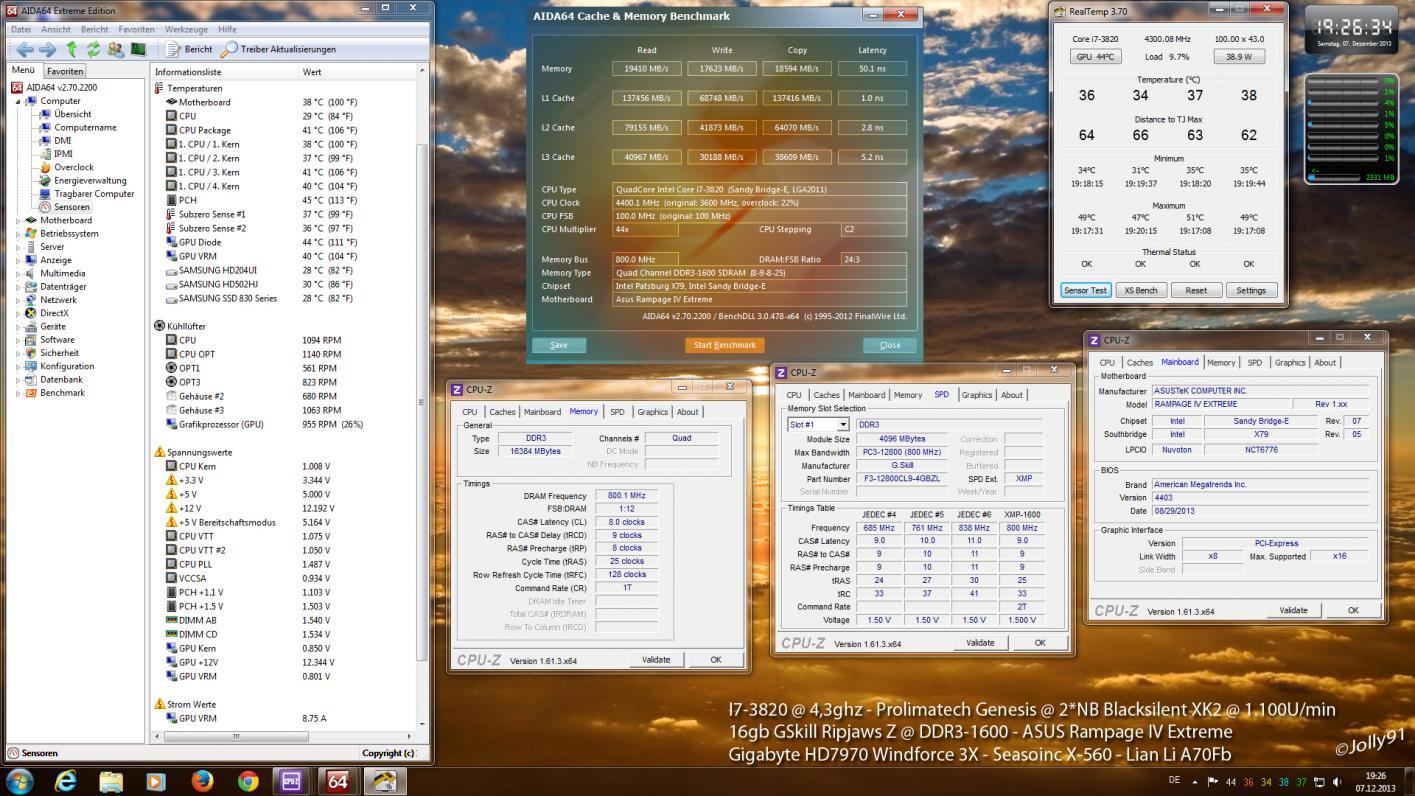Show hidden tray icons with the up arrow
1415x796 pixels.
(1194, 781)
